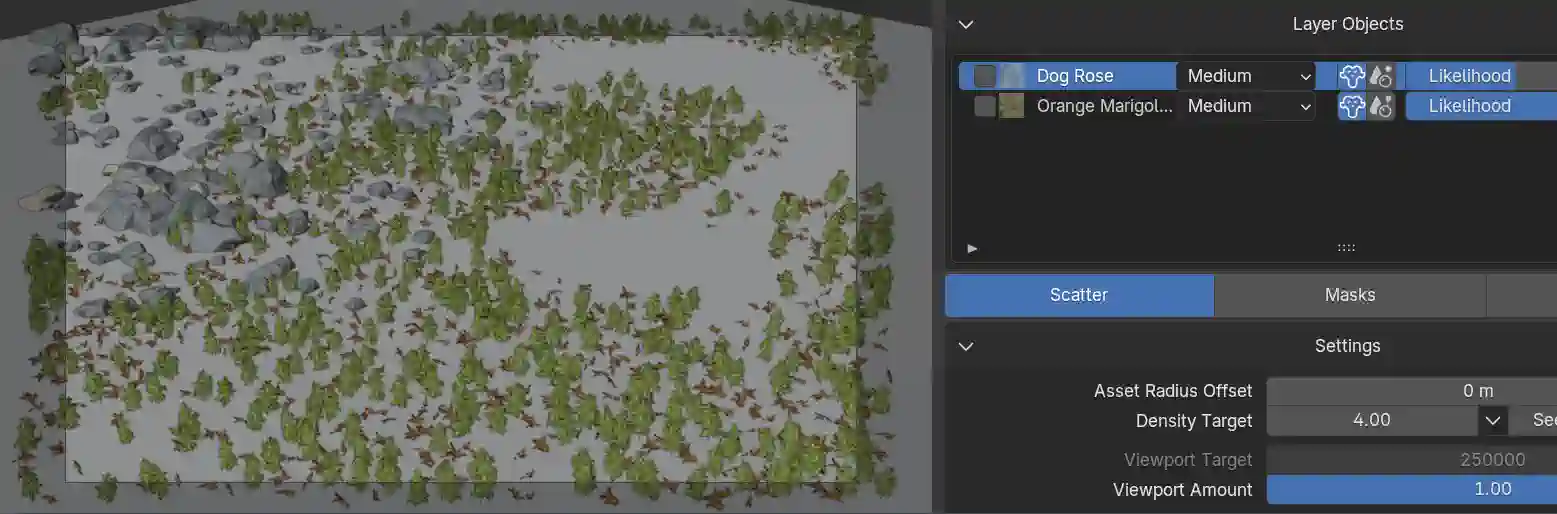Click the Viewport Amount slider

click(1411, 489)
